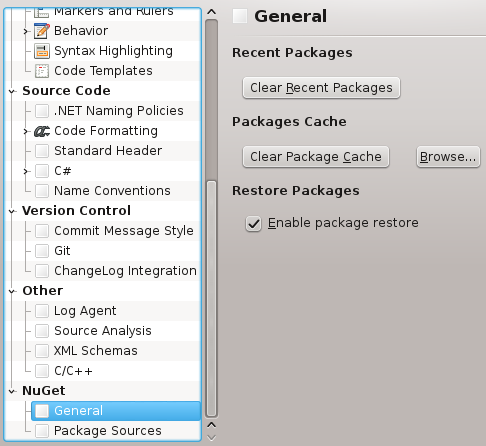The height and width of the screenshot is (446, 486).
Task: Expand the C# tree node
Action: (x=25, y=171)
